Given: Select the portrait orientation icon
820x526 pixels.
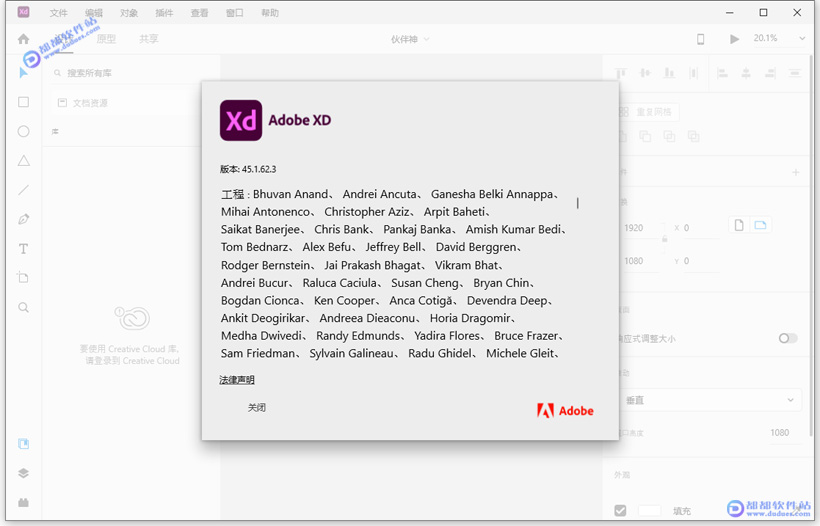Looking at the screenshot, I should click(x=739, y=225).
